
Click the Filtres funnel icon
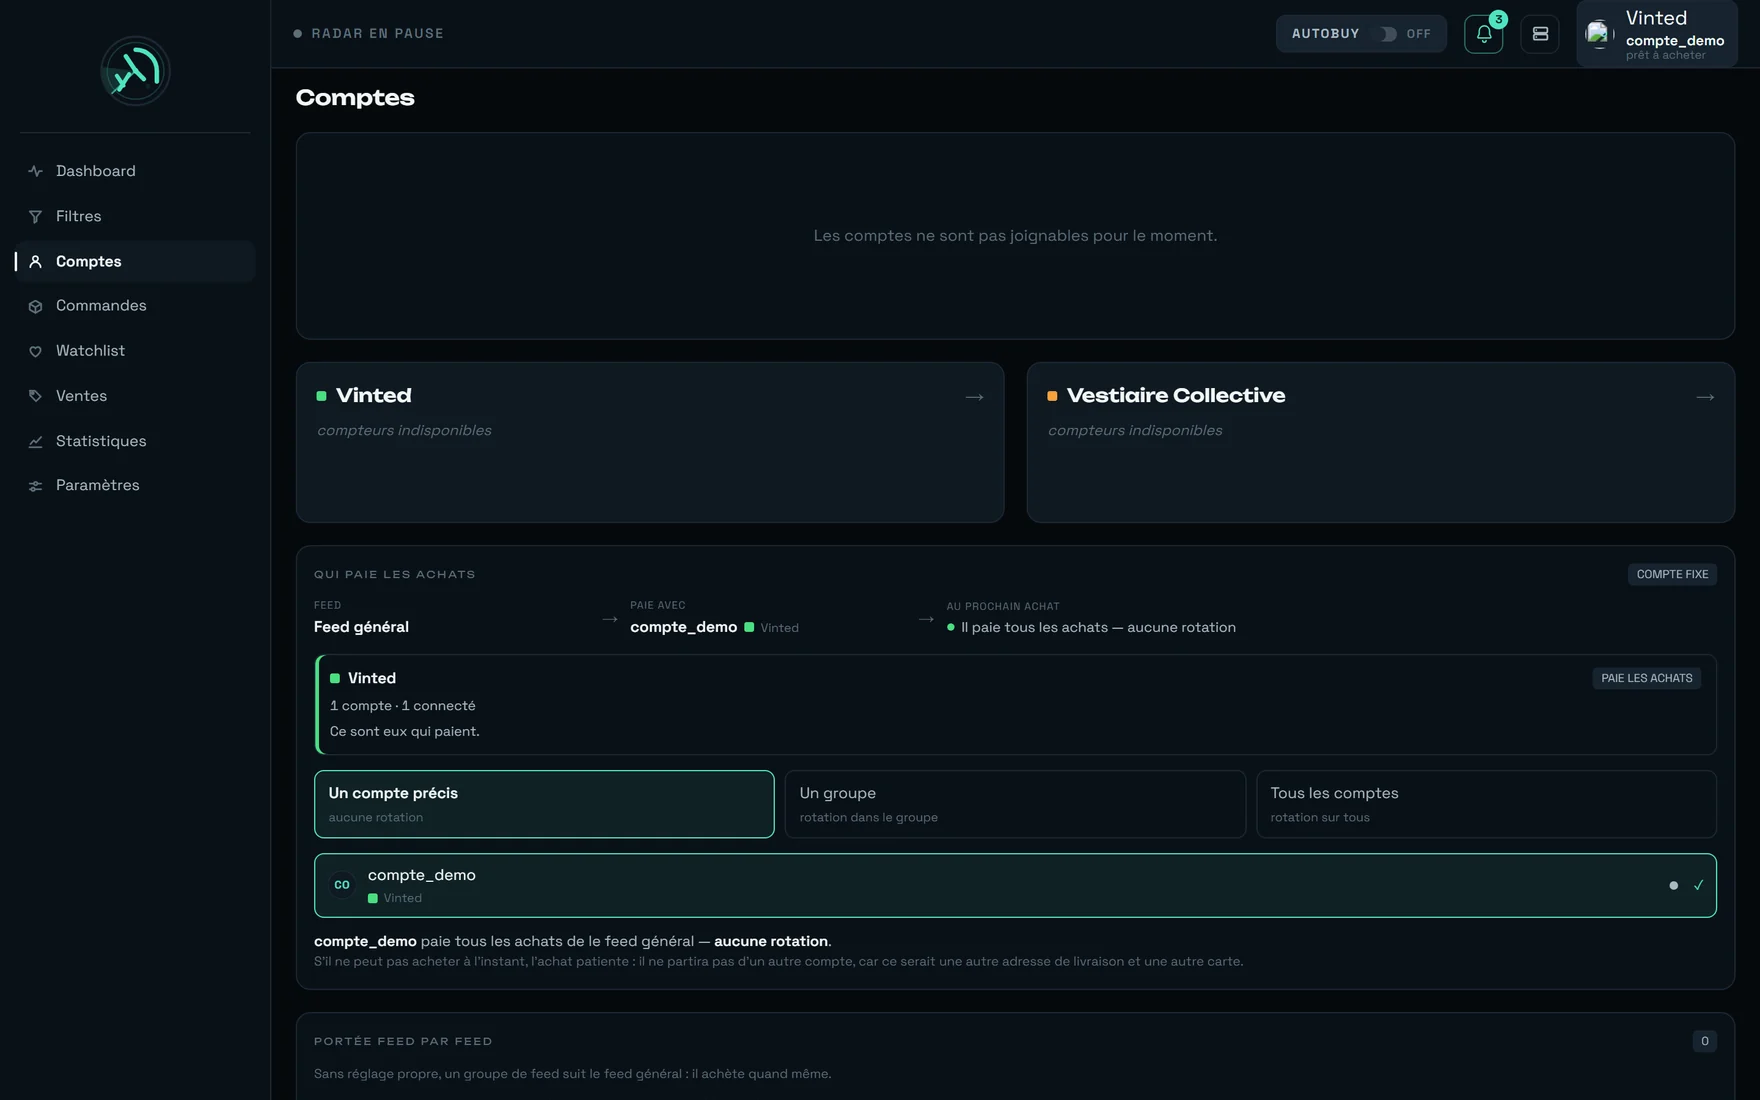35,216
